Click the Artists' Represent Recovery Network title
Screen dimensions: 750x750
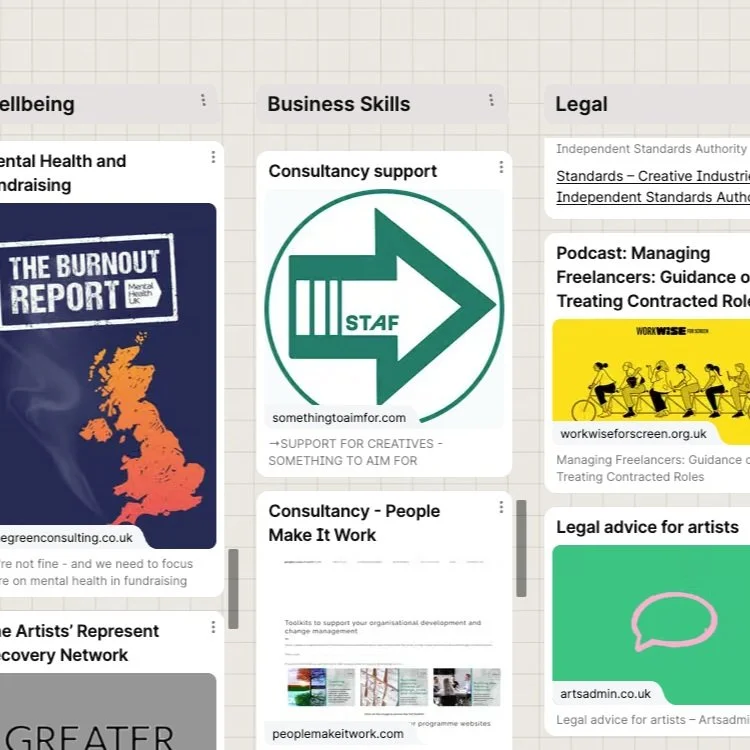[x=79, y=642]
